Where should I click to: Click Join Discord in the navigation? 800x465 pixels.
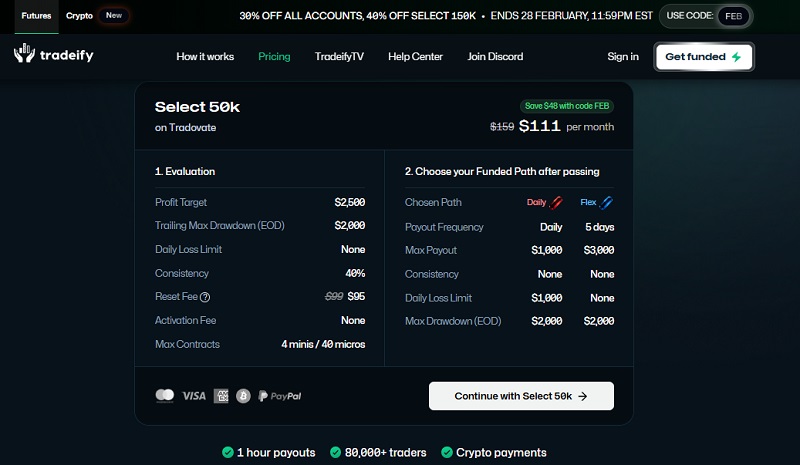pyautogui.click(x=495, y=57)
